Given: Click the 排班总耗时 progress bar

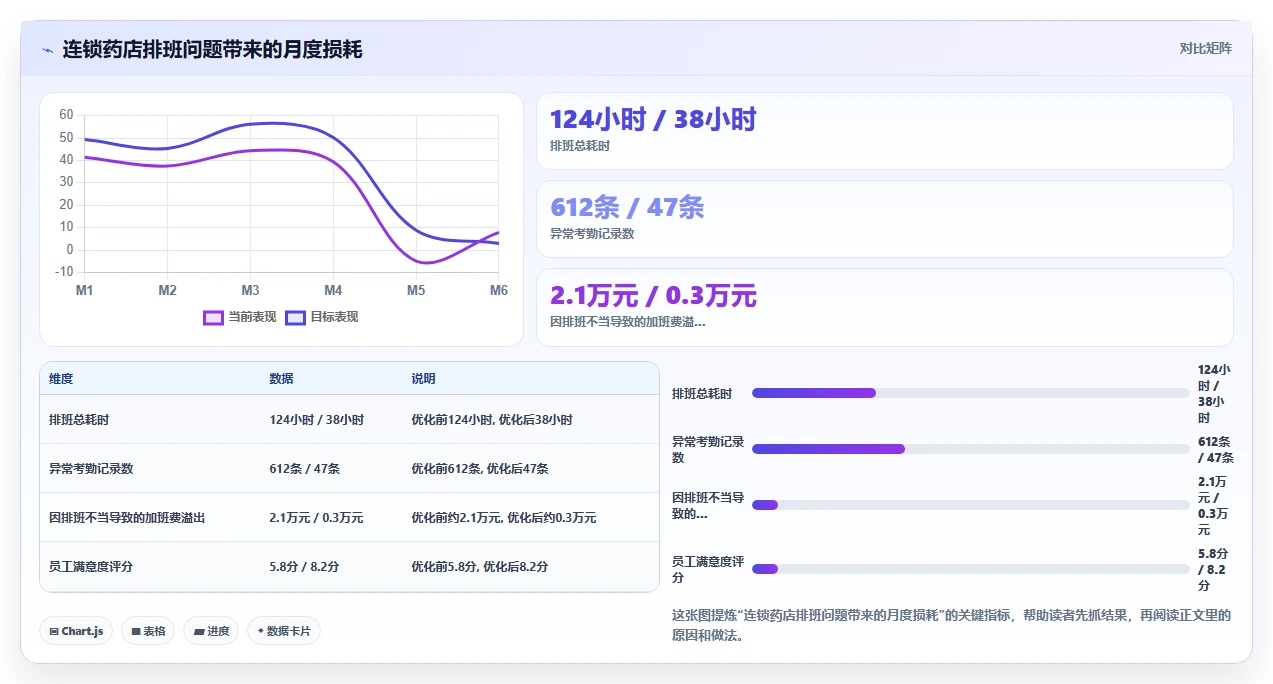Looking at the screenshot, I should point(970,393).
